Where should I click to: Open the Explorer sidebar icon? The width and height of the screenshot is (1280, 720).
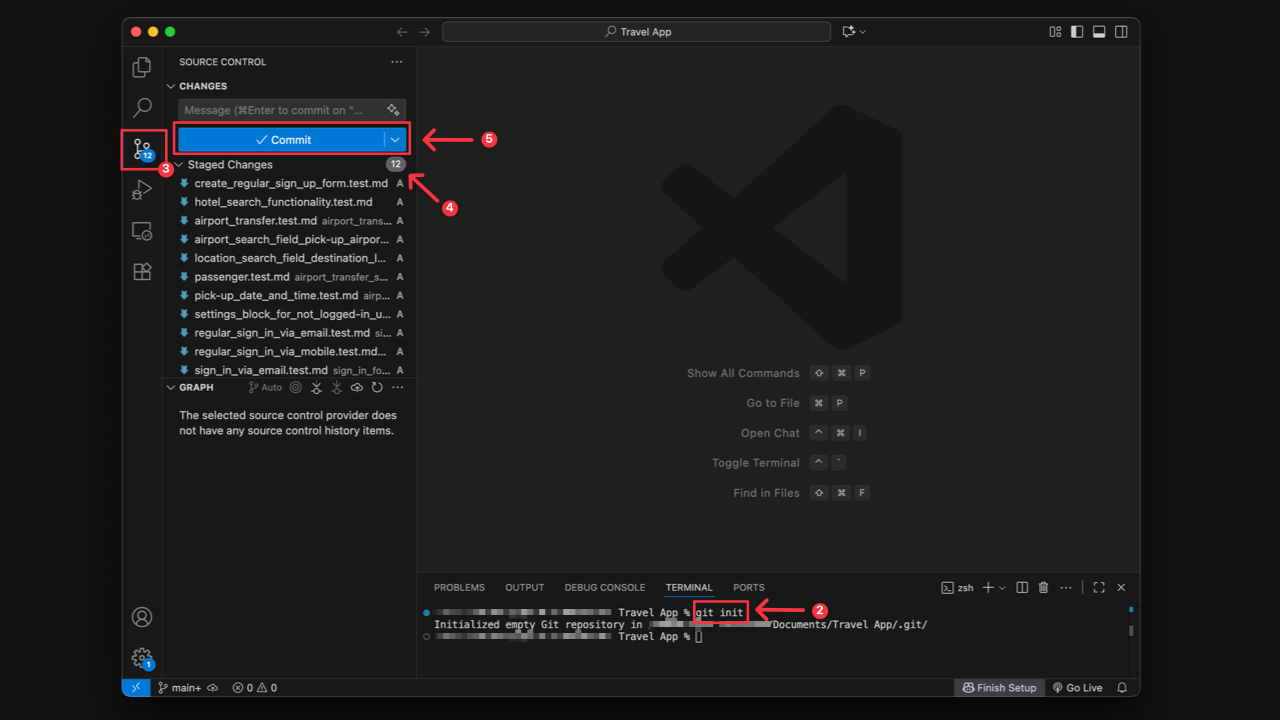tap(141, 66)
